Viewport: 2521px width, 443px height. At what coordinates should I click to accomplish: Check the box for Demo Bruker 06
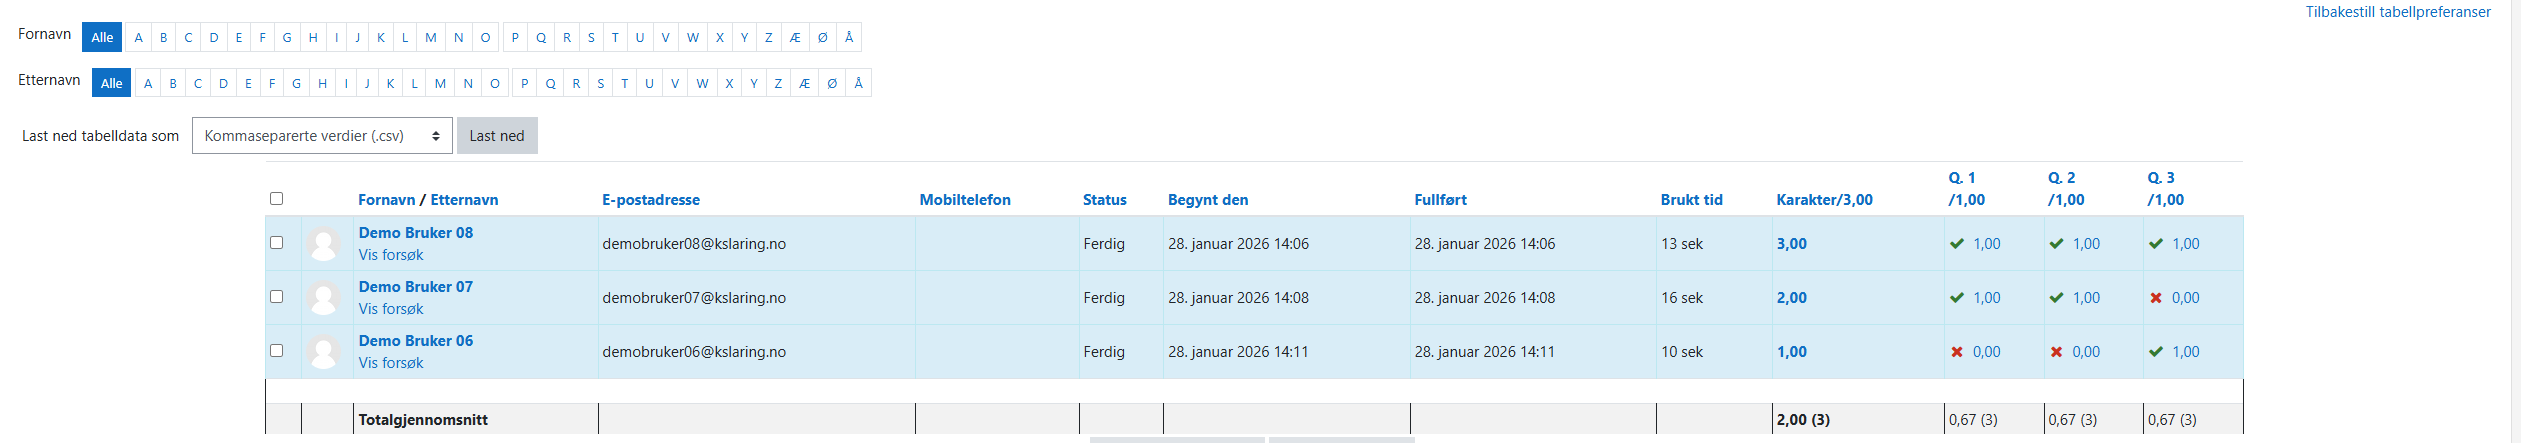coord(277,351)
